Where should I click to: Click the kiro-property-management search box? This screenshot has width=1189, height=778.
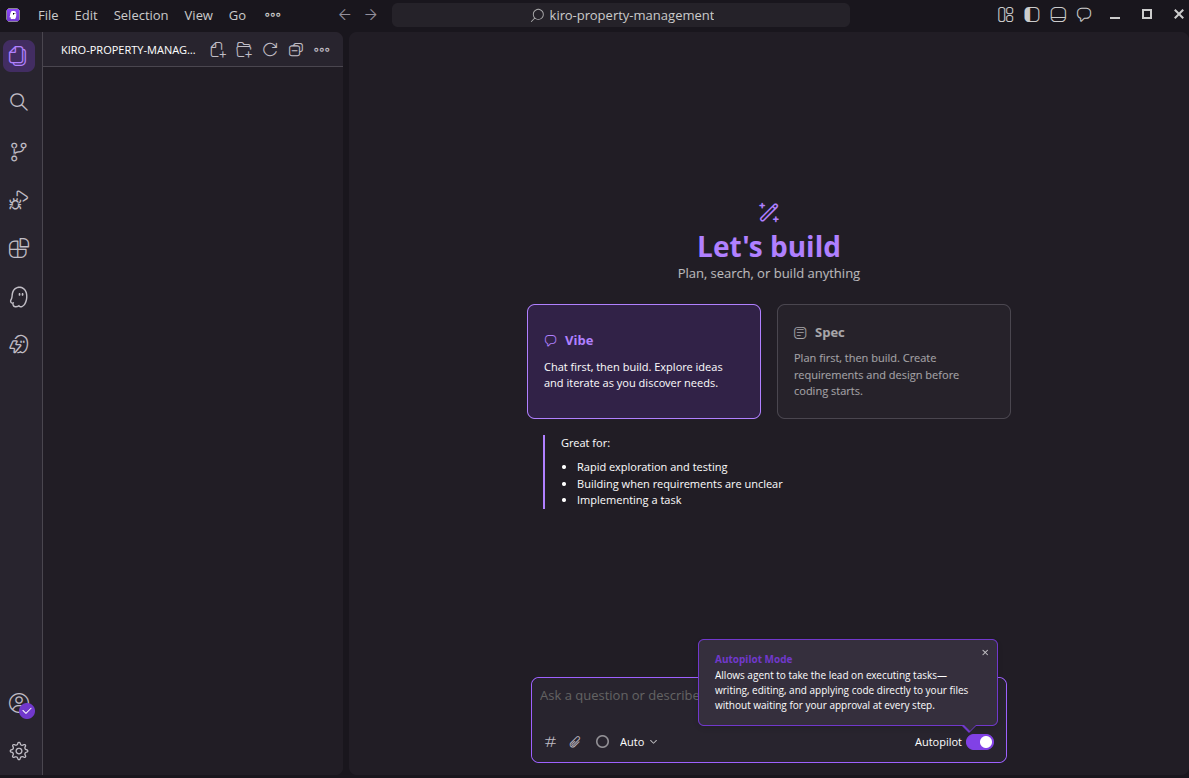[x=621, y=15]
